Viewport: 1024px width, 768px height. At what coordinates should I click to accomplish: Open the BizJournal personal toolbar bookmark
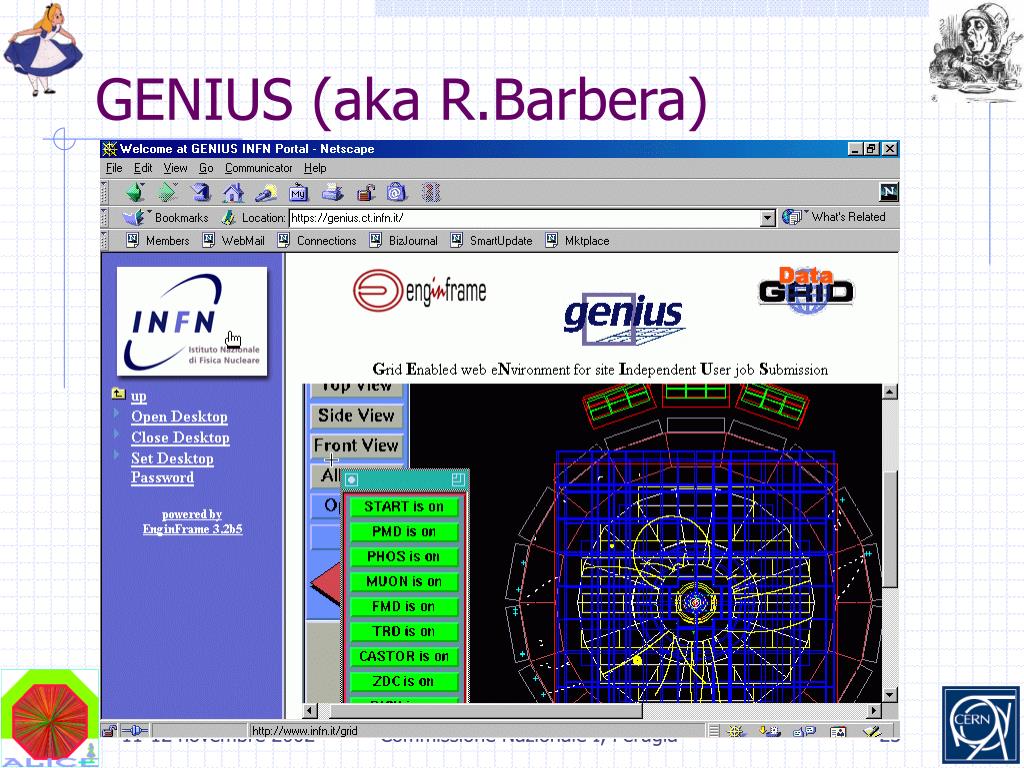point(404,240)
